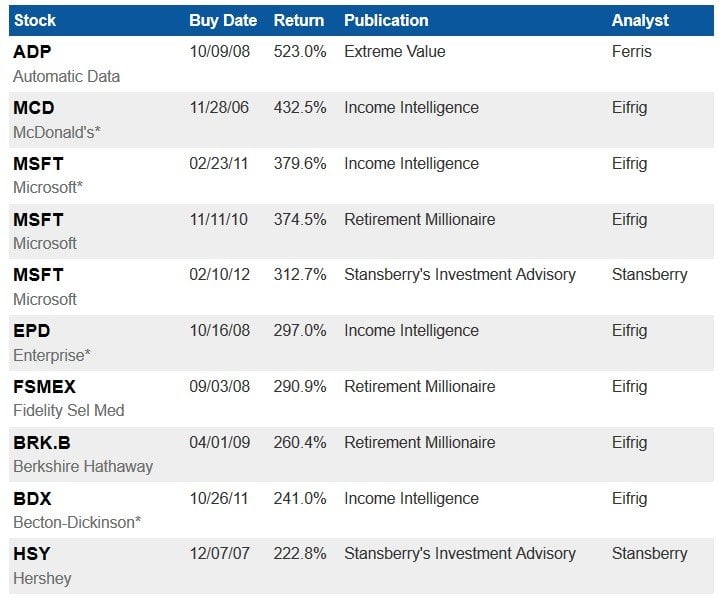The image size is (719, 602).
Task: Select the Publication column header
Action: (x=386, y=20)
